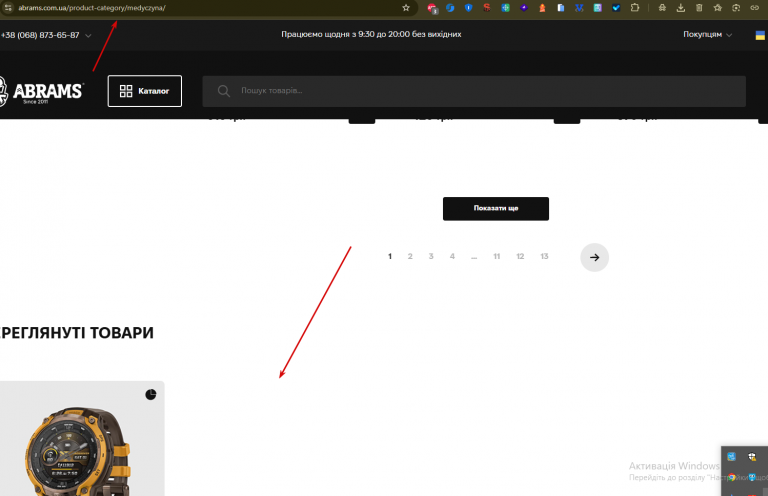This screenshot has height=496, width=768.
Task: Click the red S extension icon
Action: pos(486,8)
